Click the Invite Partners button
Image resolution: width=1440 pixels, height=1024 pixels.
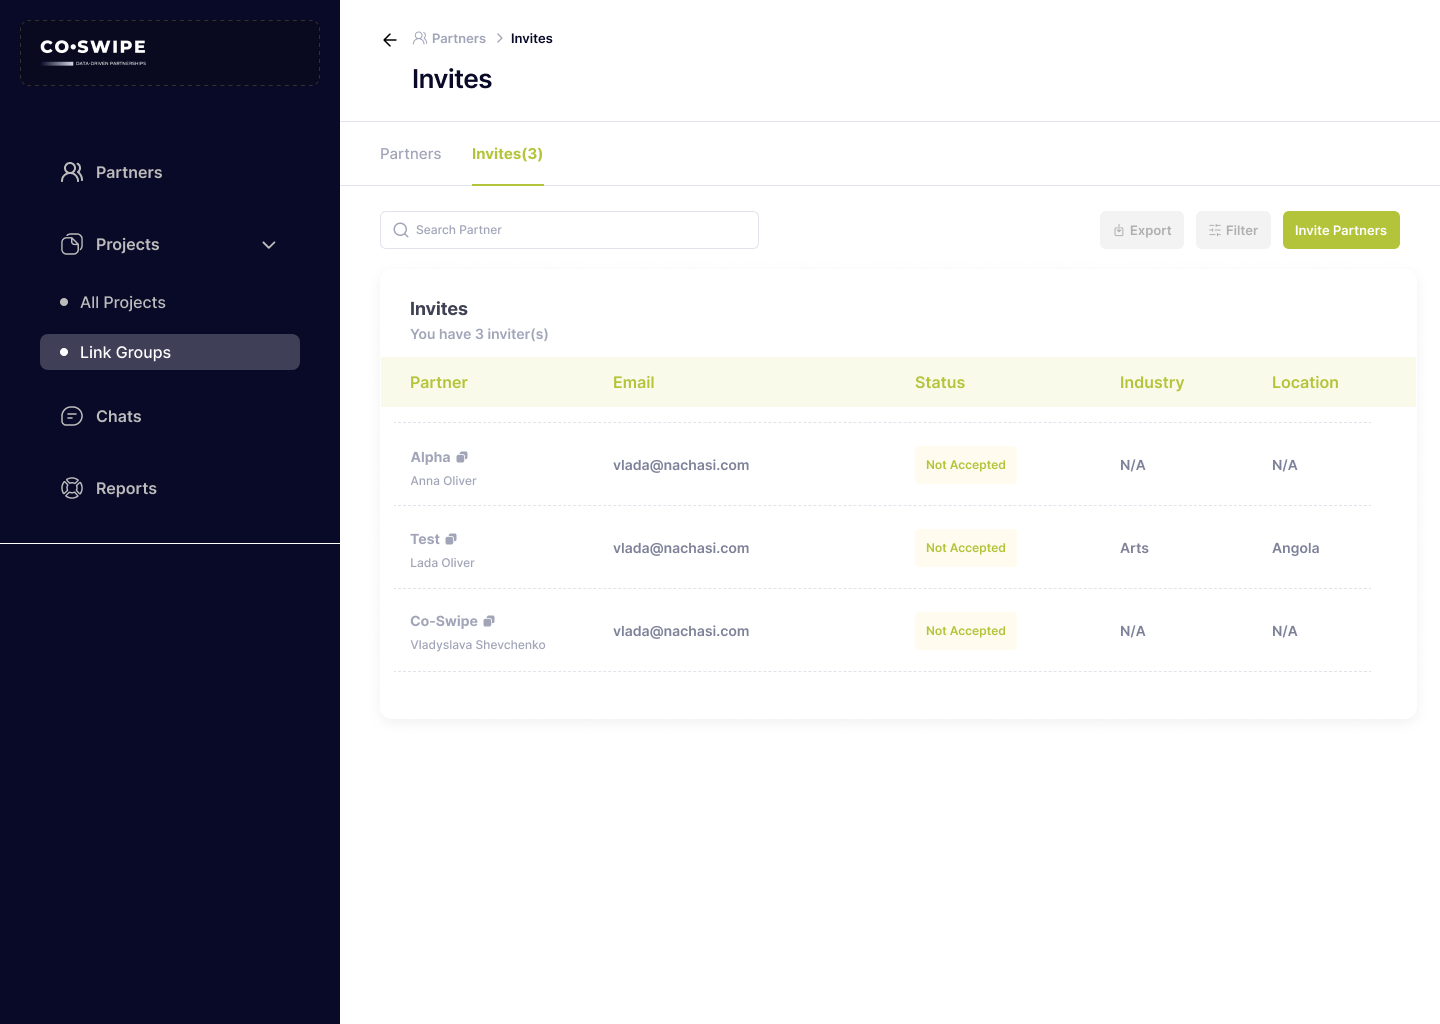click(1340, 230)
